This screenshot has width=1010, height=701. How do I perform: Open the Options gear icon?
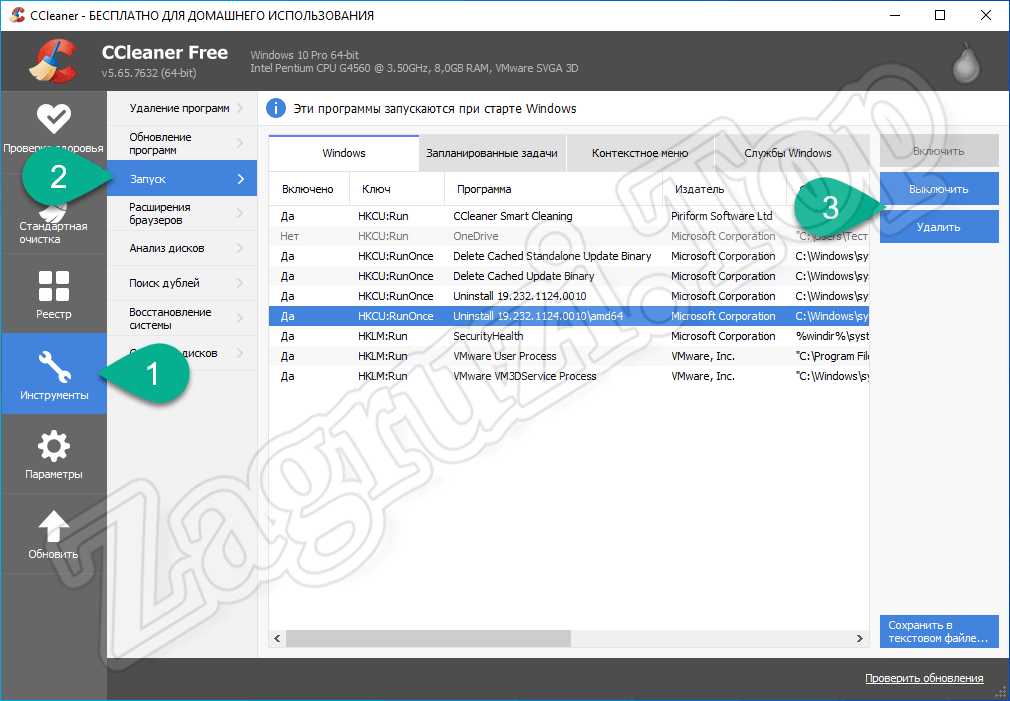[x=53, y=446]
